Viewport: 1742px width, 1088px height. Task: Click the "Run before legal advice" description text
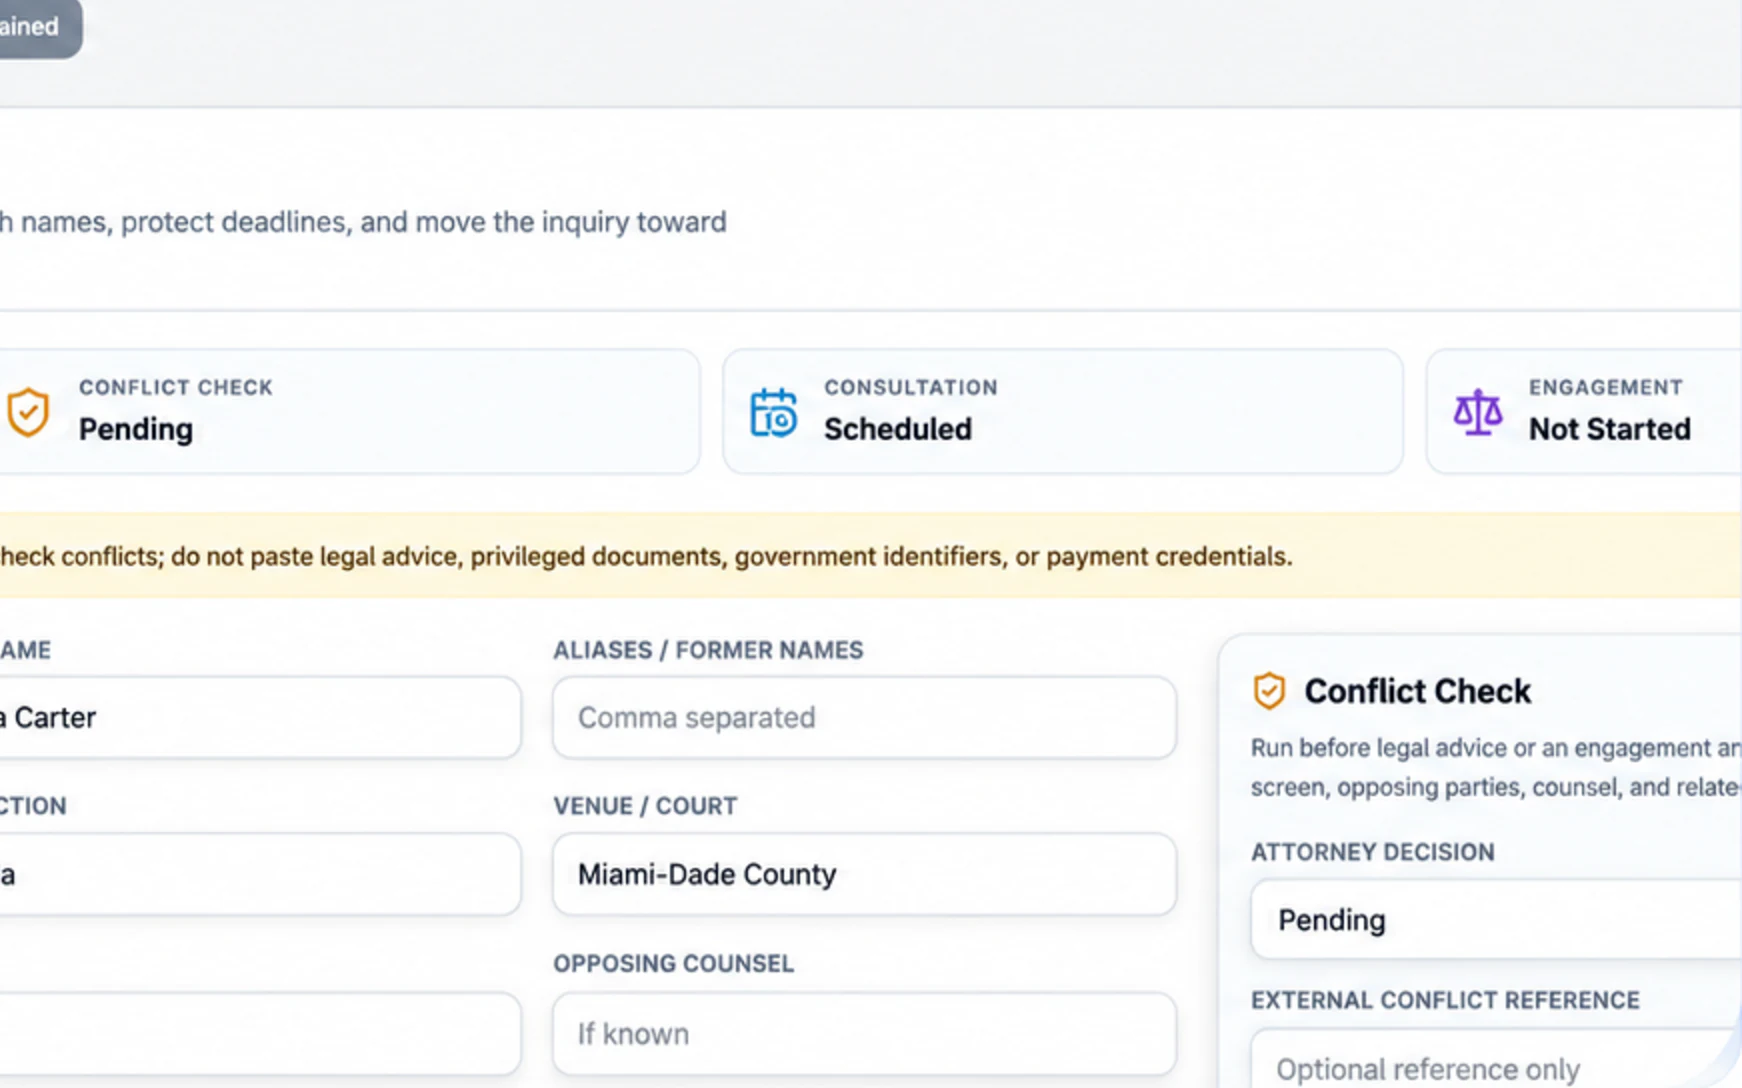(1496, 767)
